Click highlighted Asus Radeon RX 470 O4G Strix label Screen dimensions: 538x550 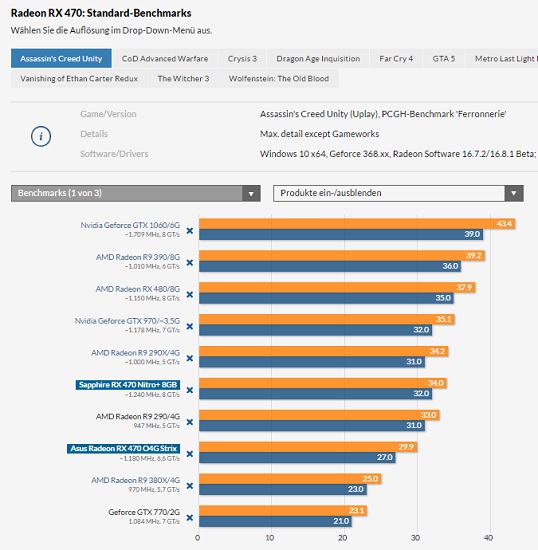pos(123,449)
